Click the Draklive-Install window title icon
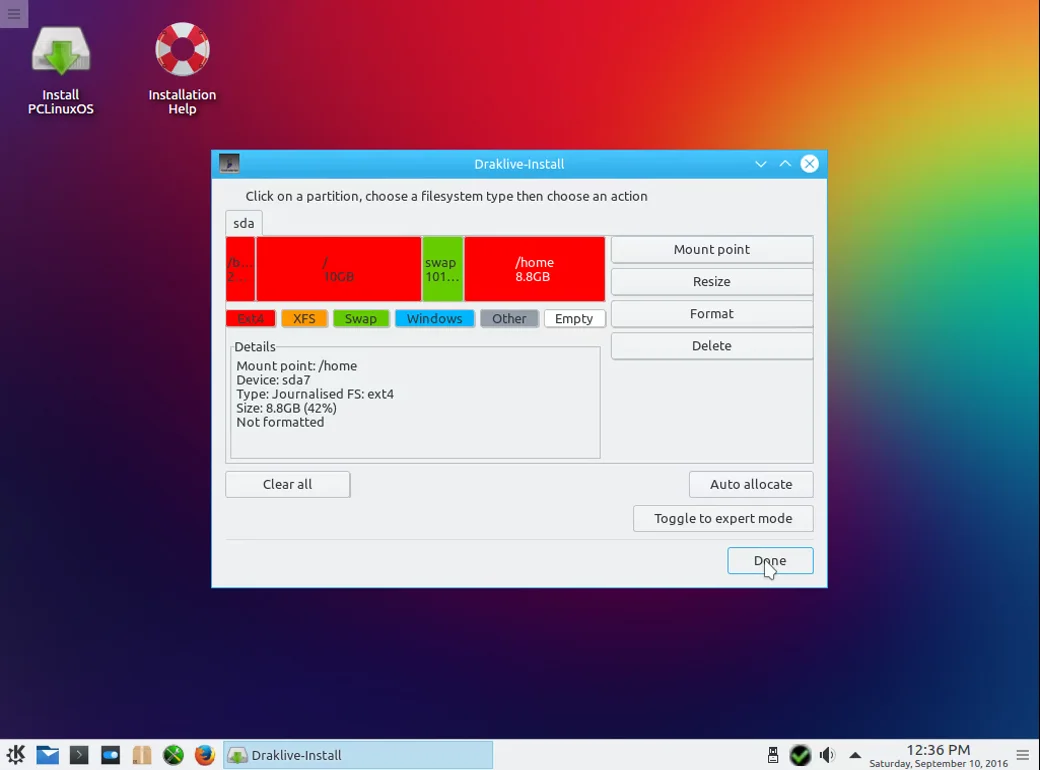This screenshot has width=1040, height=770. pos(229,163)
